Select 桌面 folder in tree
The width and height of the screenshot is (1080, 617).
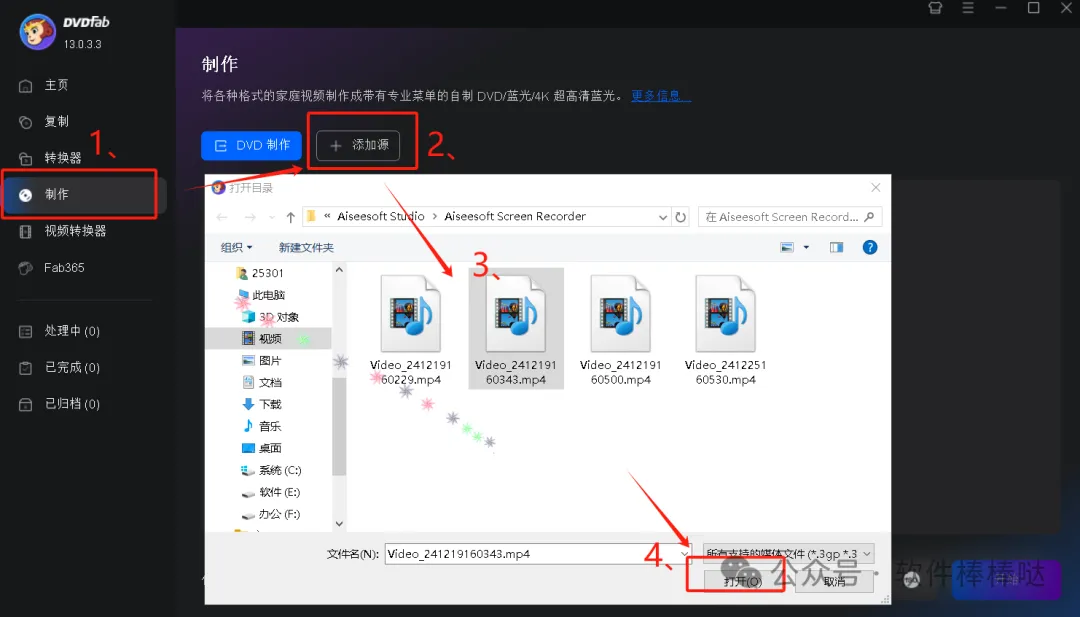tap(262, 448)
